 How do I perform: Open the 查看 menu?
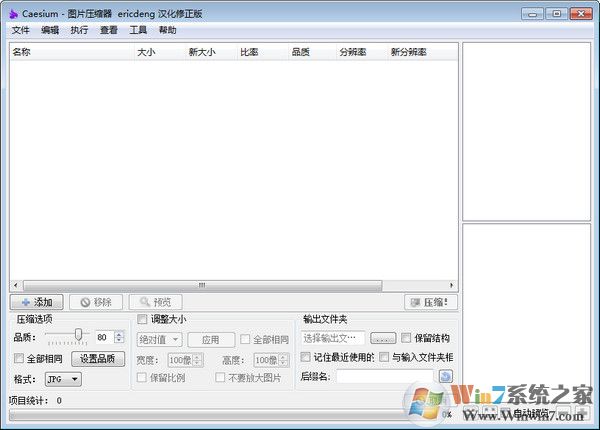pos(109,30)
